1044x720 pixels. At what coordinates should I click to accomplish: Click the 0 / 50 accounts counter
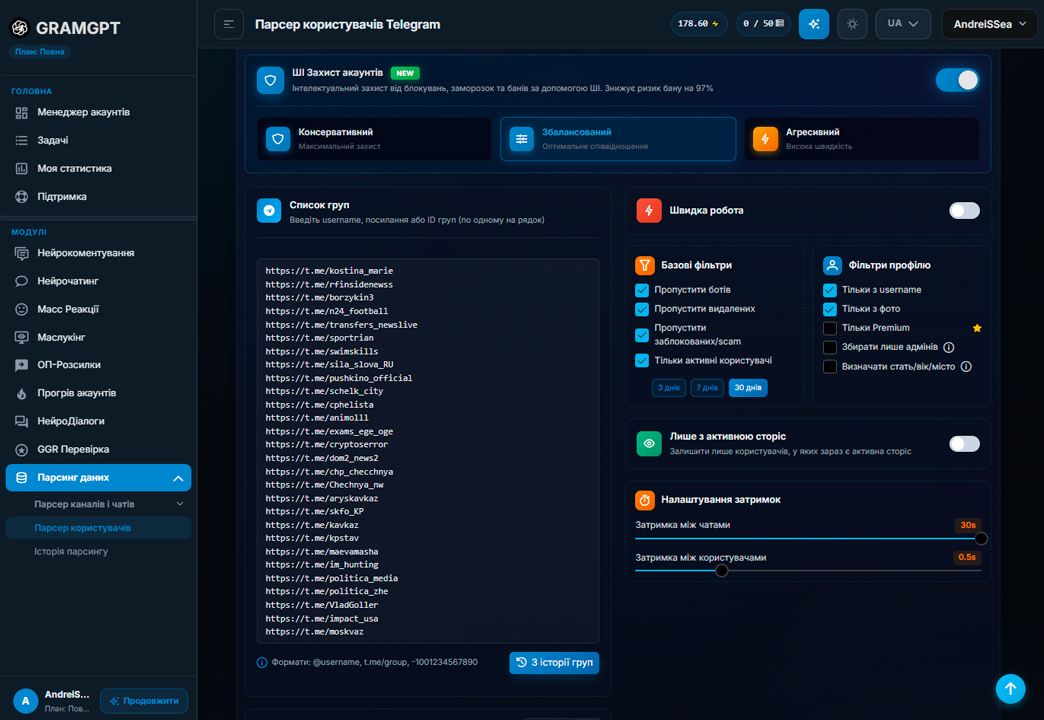764,24
